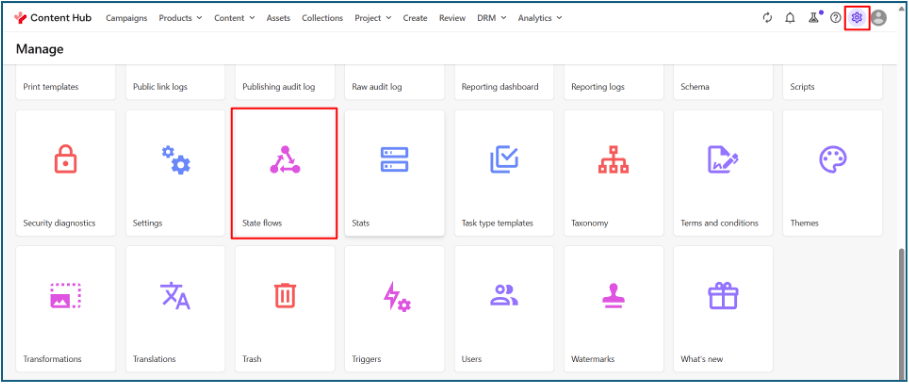Open the Transformations image icon
Screen dimensions: 909x384
click(66, 296)
